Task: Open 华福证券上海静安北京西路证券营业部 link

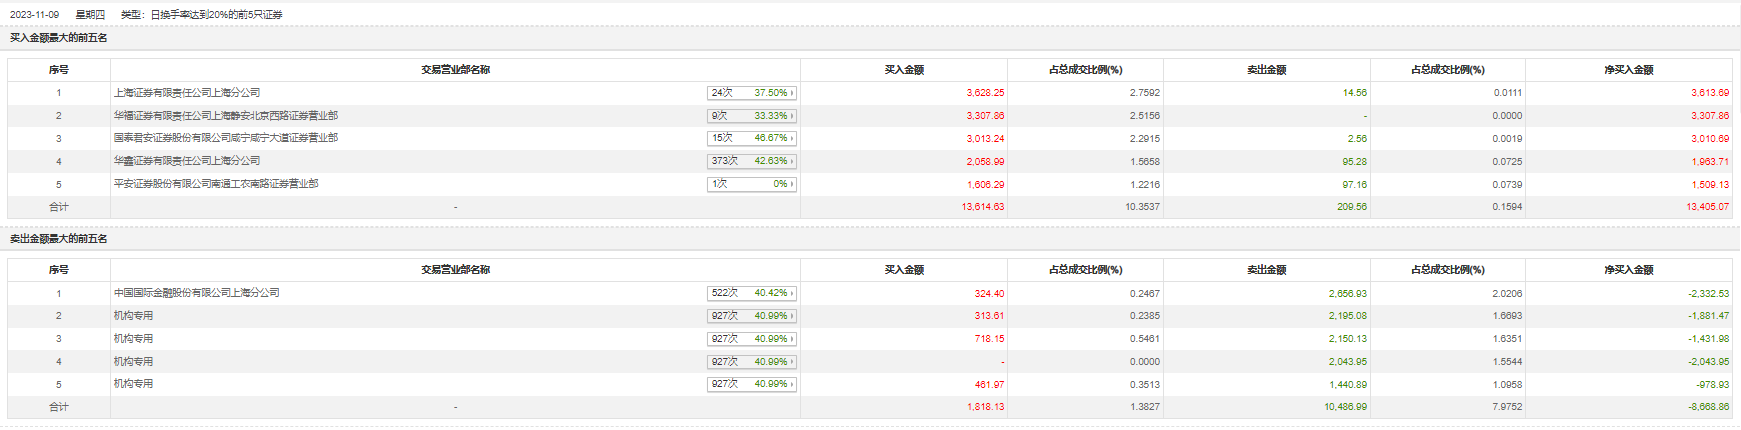Action: [x=225, y=116]
